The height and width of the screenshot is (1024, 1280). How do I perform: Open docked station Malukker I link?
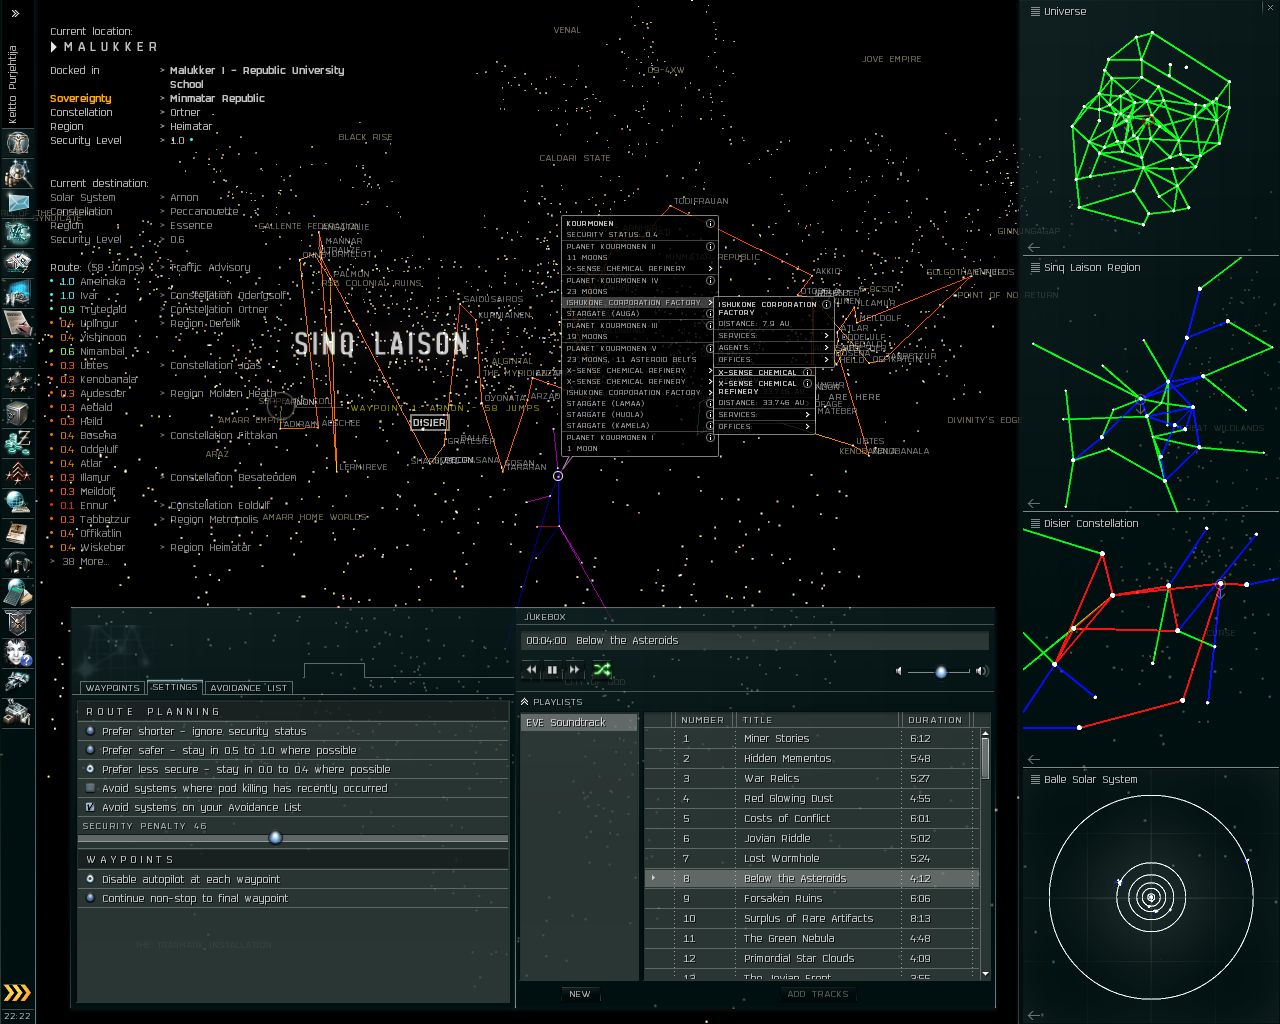coord(257,77)
